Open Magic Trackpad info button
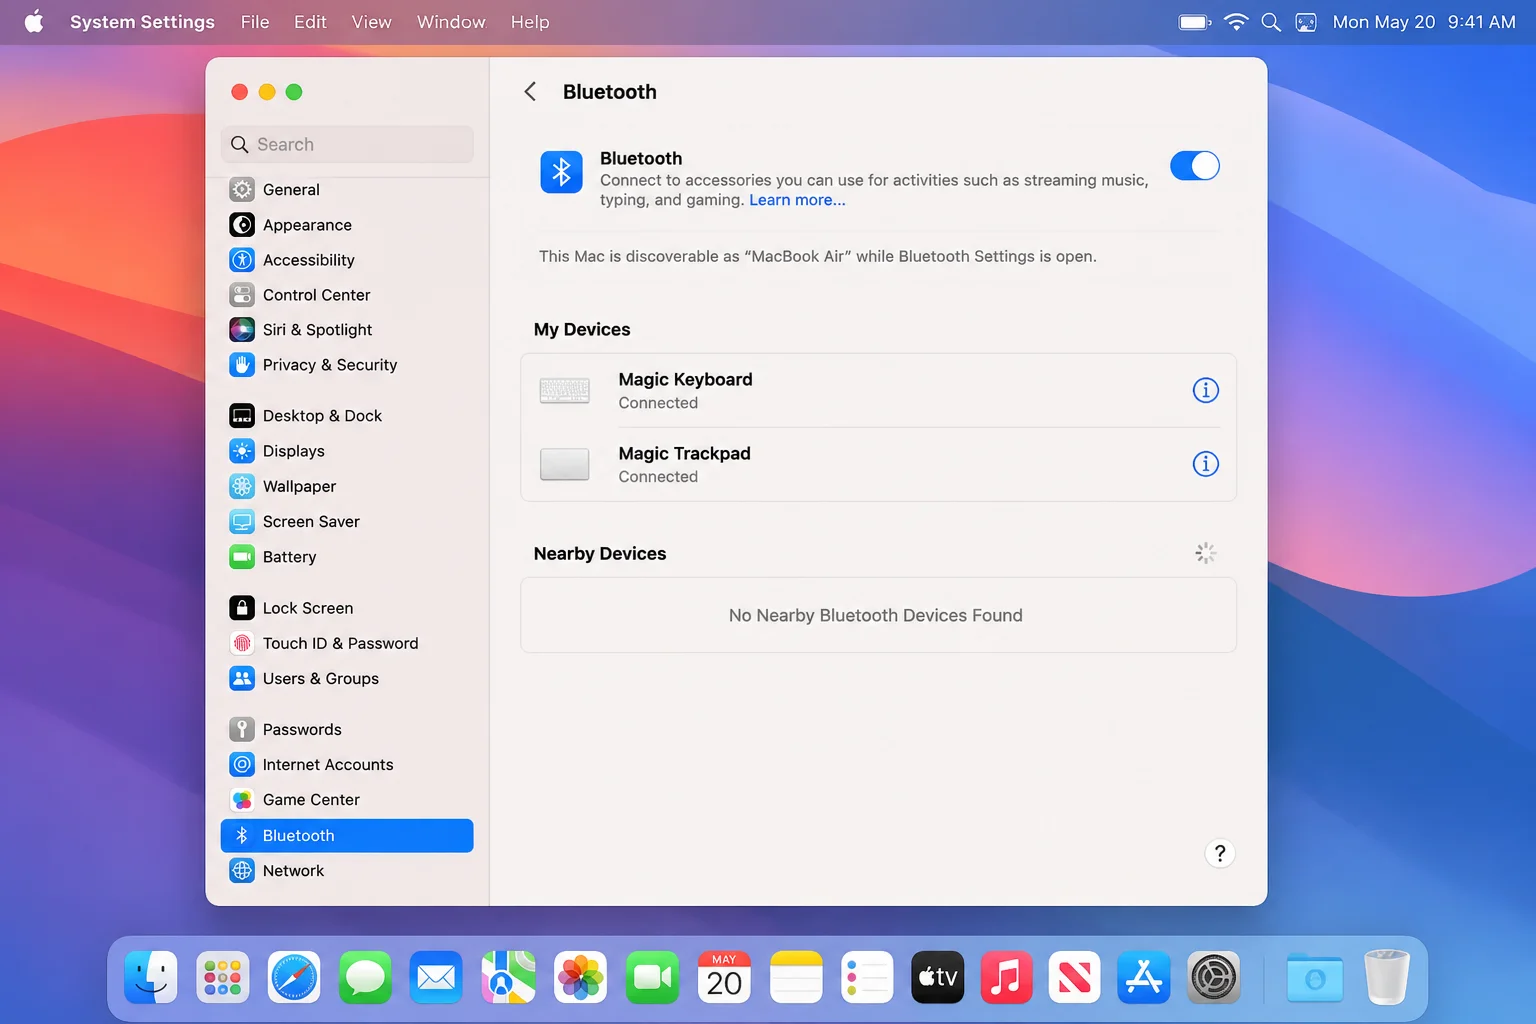The width and height of the screenshot is (1536, 1024). click(x=1205, y=464)
